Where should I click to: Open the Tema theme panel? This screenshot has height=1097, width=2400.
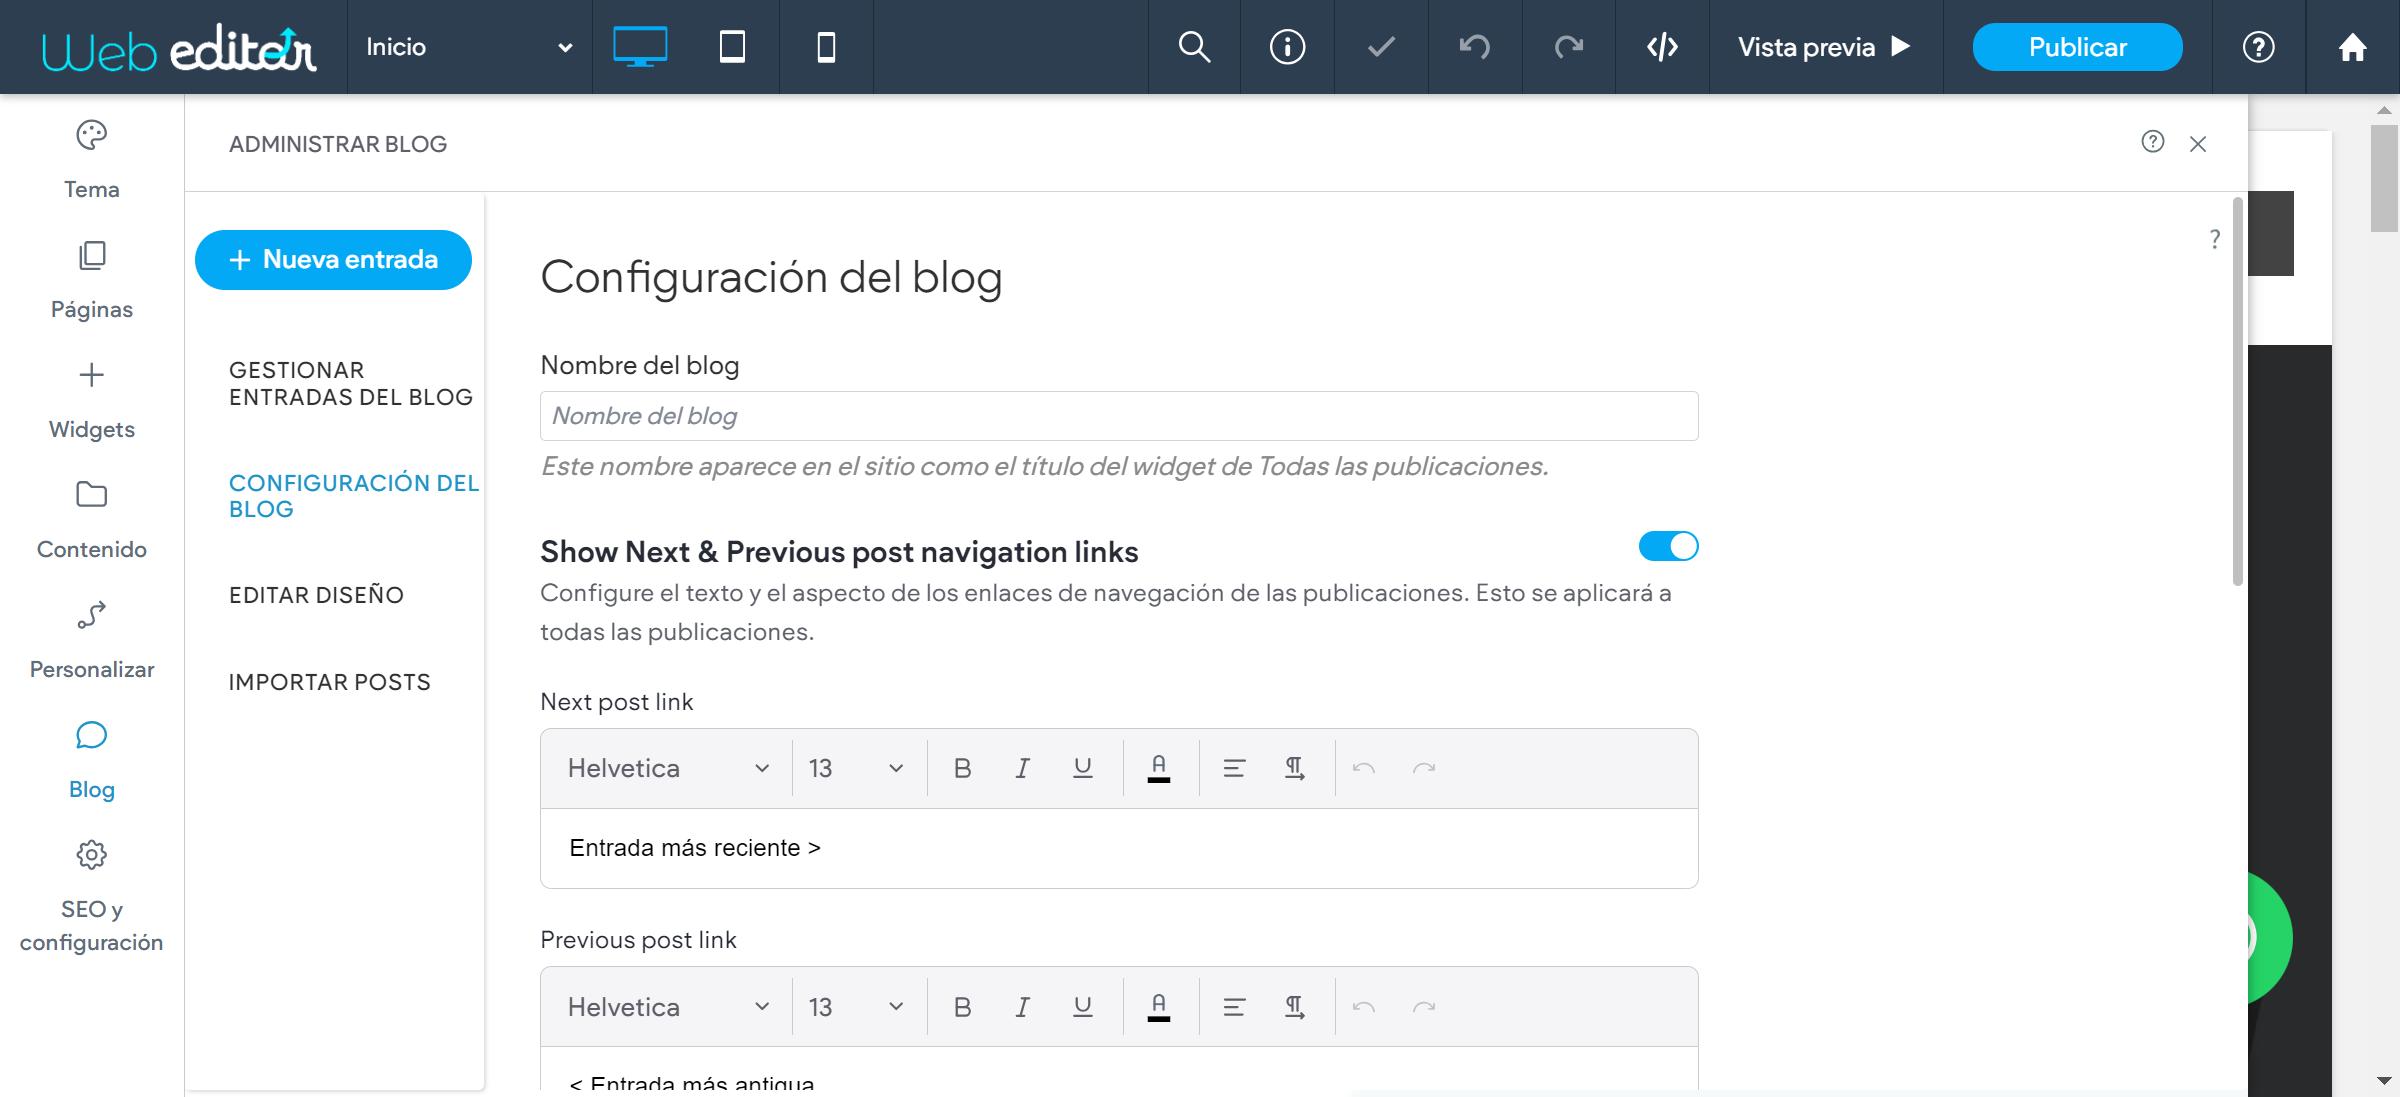tap(91, 160)
